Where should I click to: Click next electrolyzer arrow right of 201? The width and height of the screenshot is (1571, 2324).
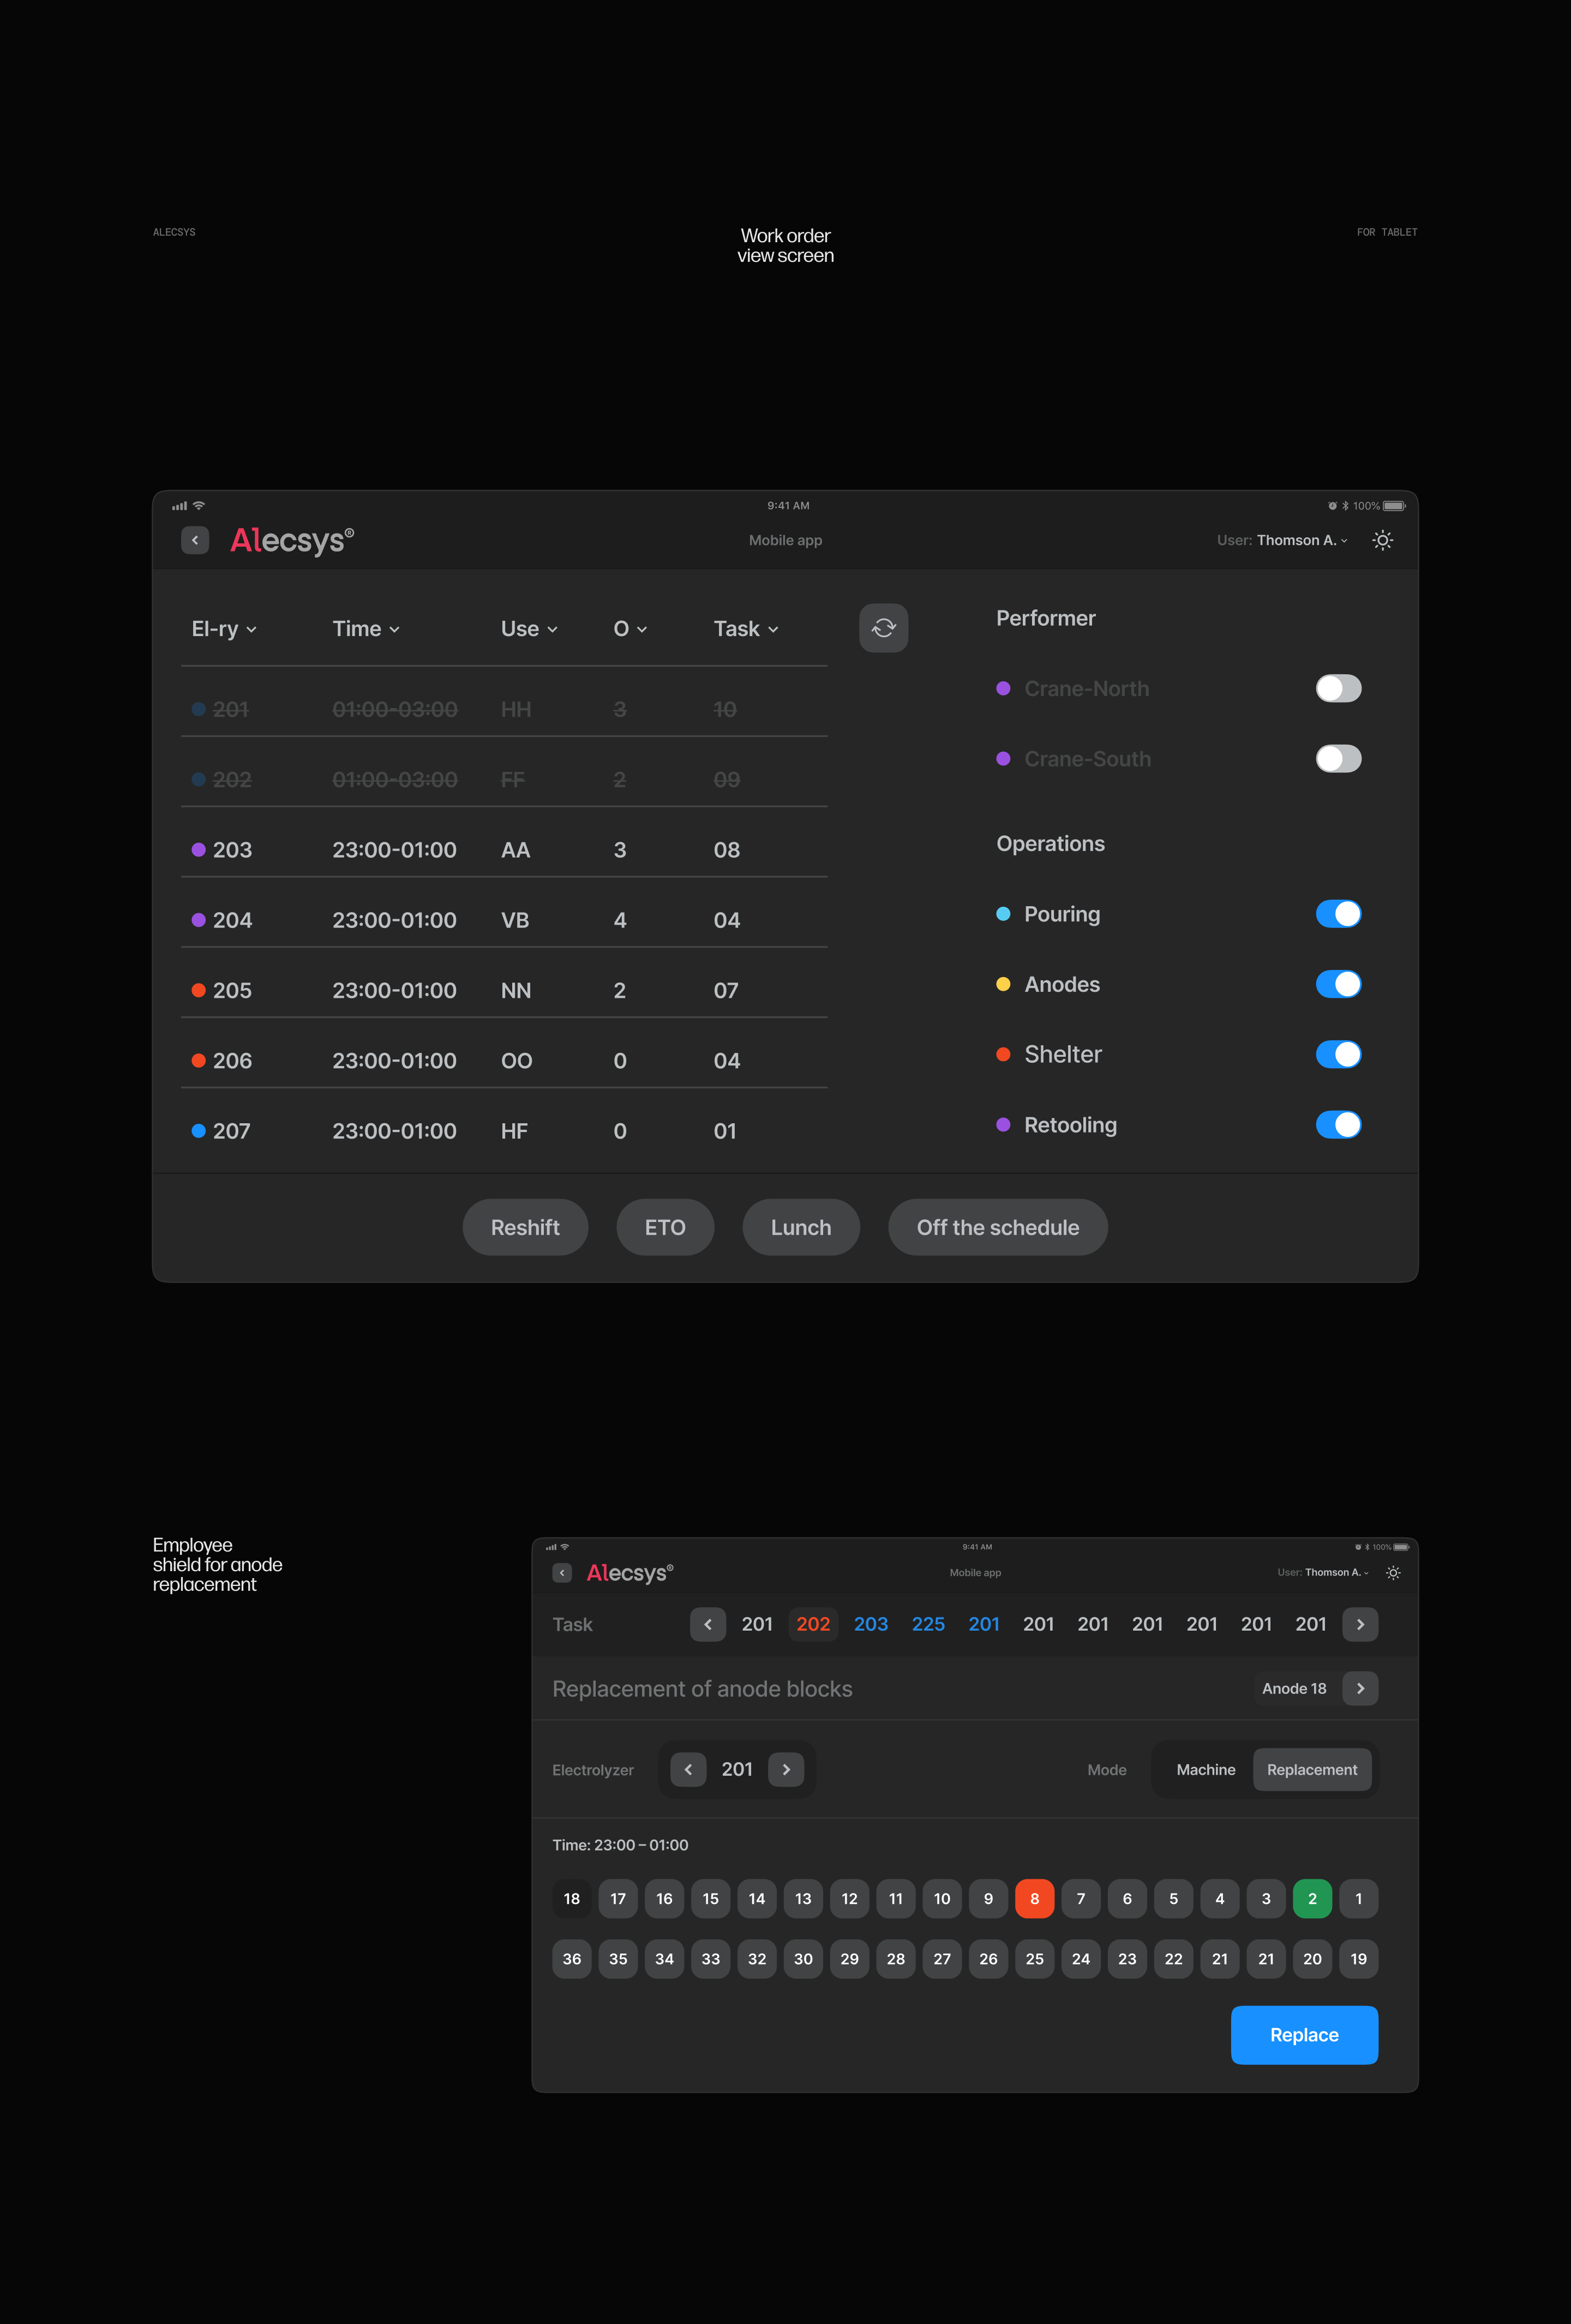(x=786, y=1769)
